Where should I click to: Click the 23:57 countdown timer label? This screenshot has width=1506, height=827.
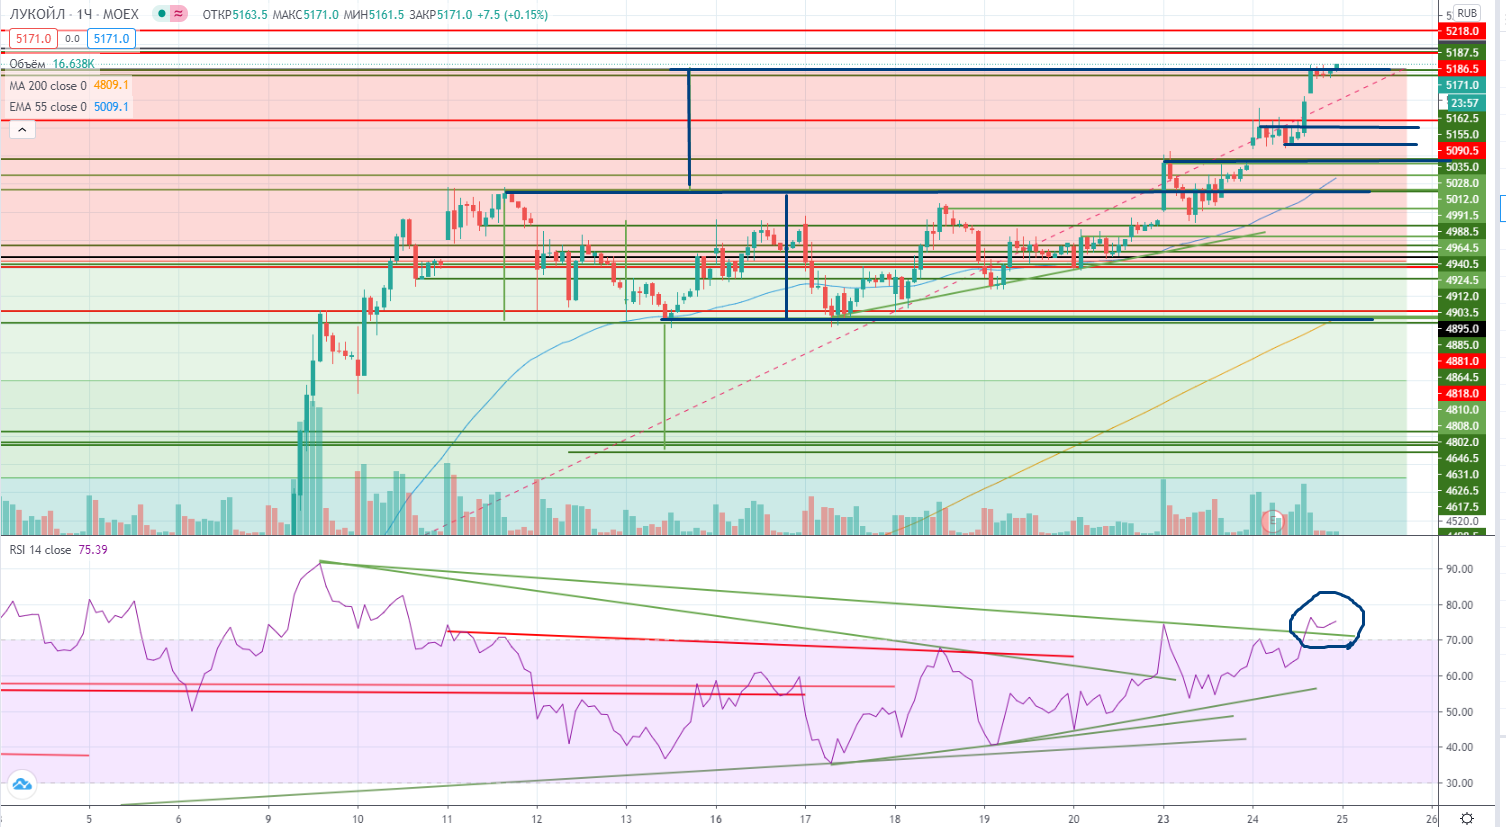tap(1463, 103)
